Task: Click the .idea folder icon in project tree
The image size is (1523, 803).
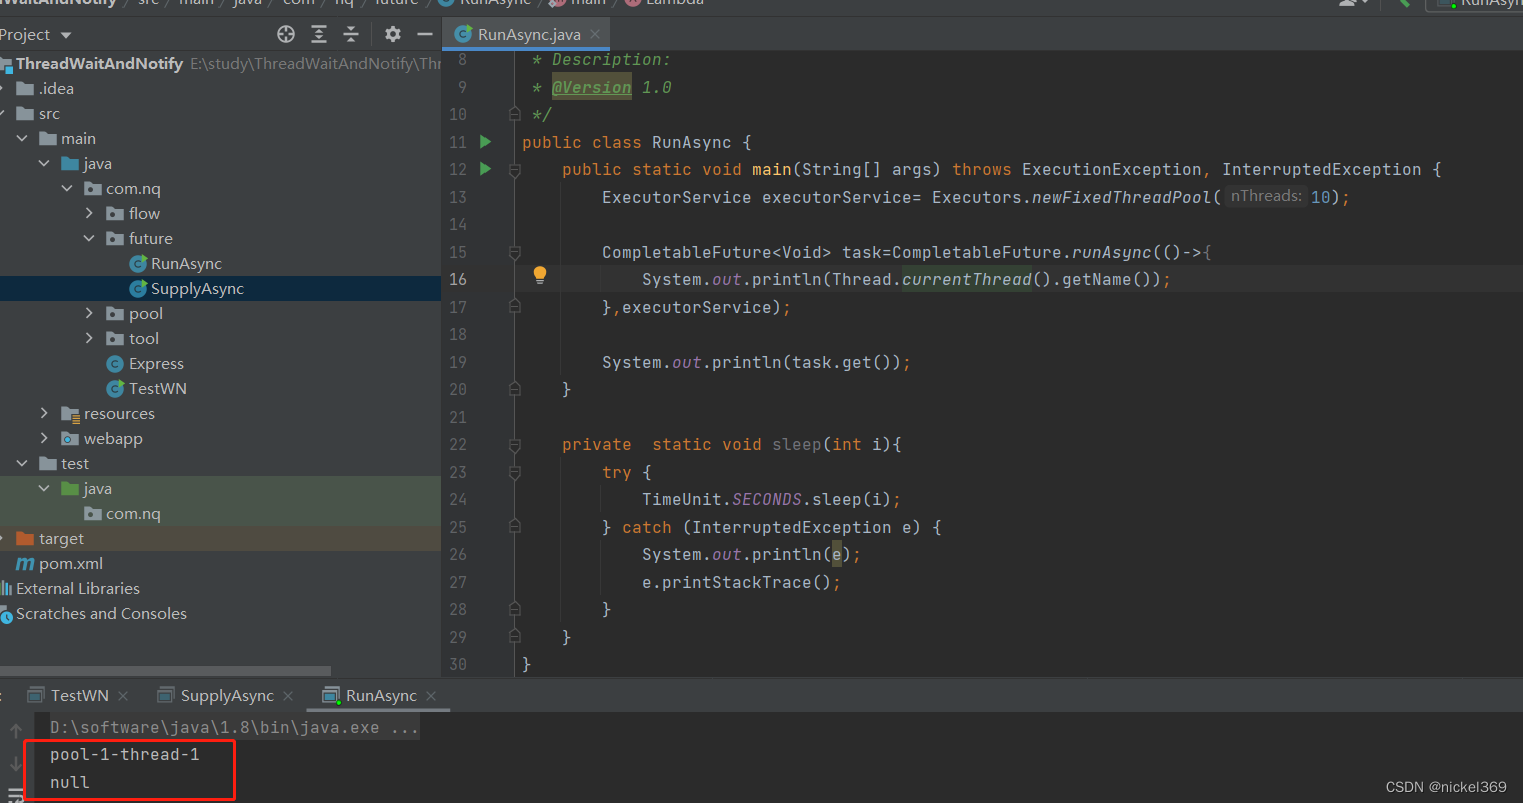Action: coord(26,88)
